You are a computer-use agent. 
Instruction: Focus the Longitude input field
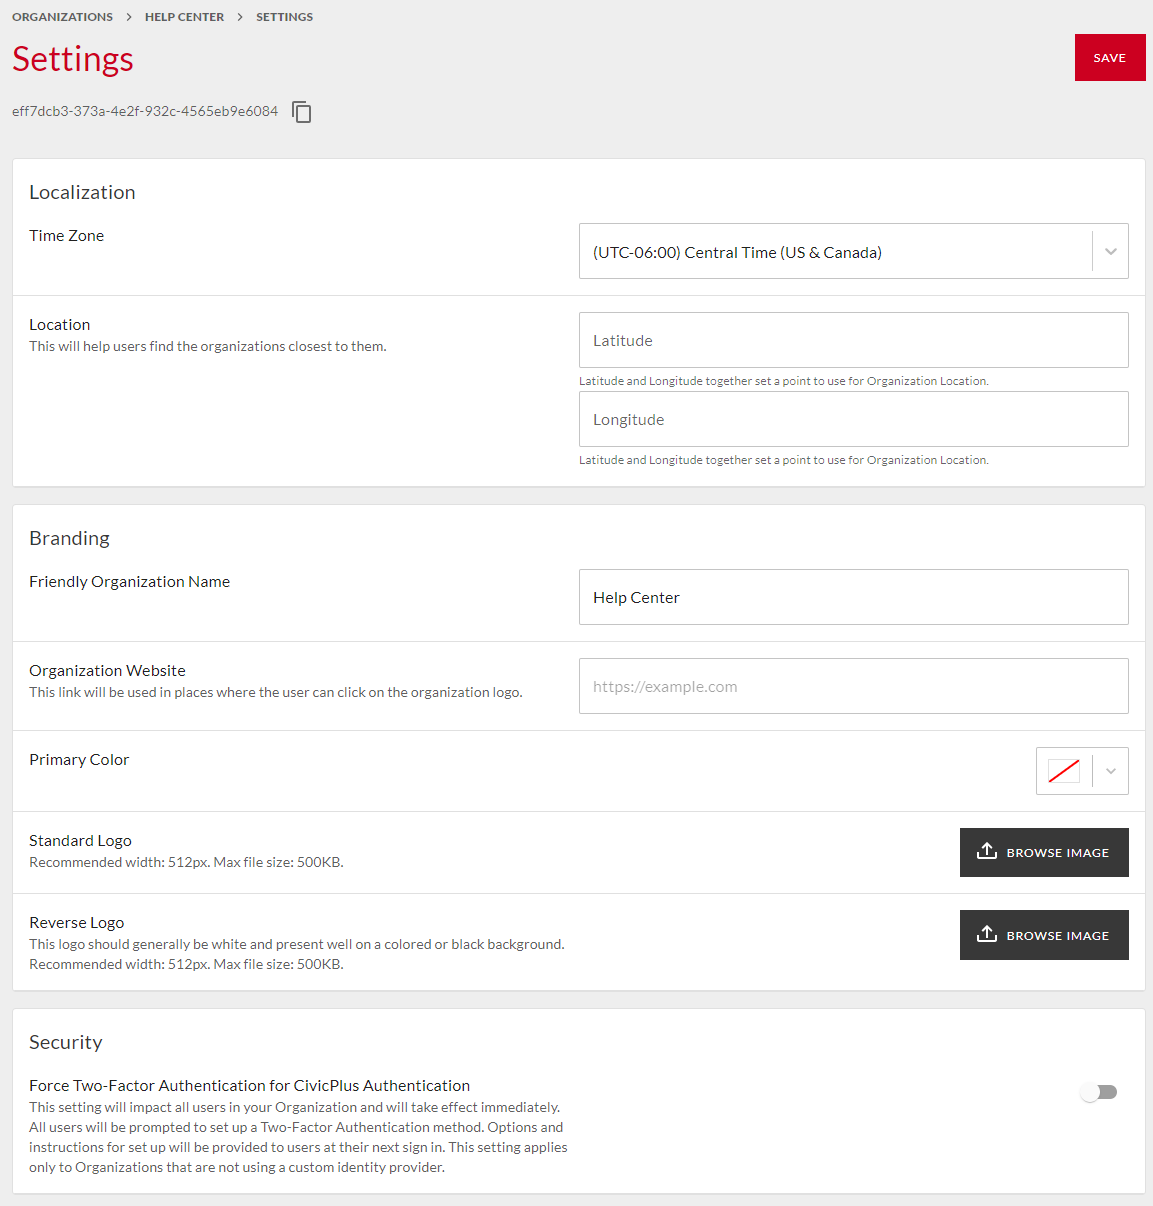[x=854, y=419]
